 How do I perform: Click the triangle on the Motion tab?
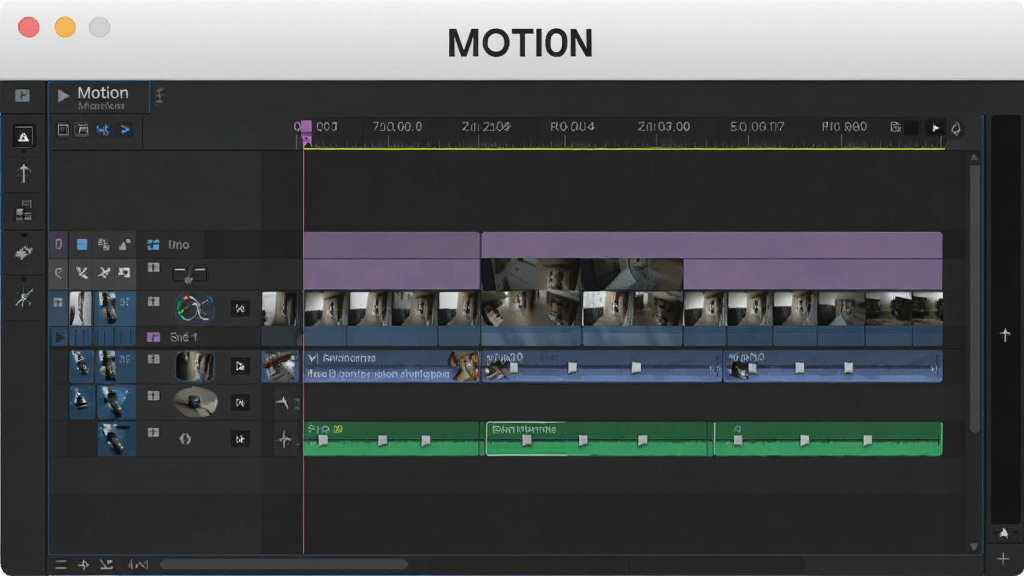click(63, 96)
